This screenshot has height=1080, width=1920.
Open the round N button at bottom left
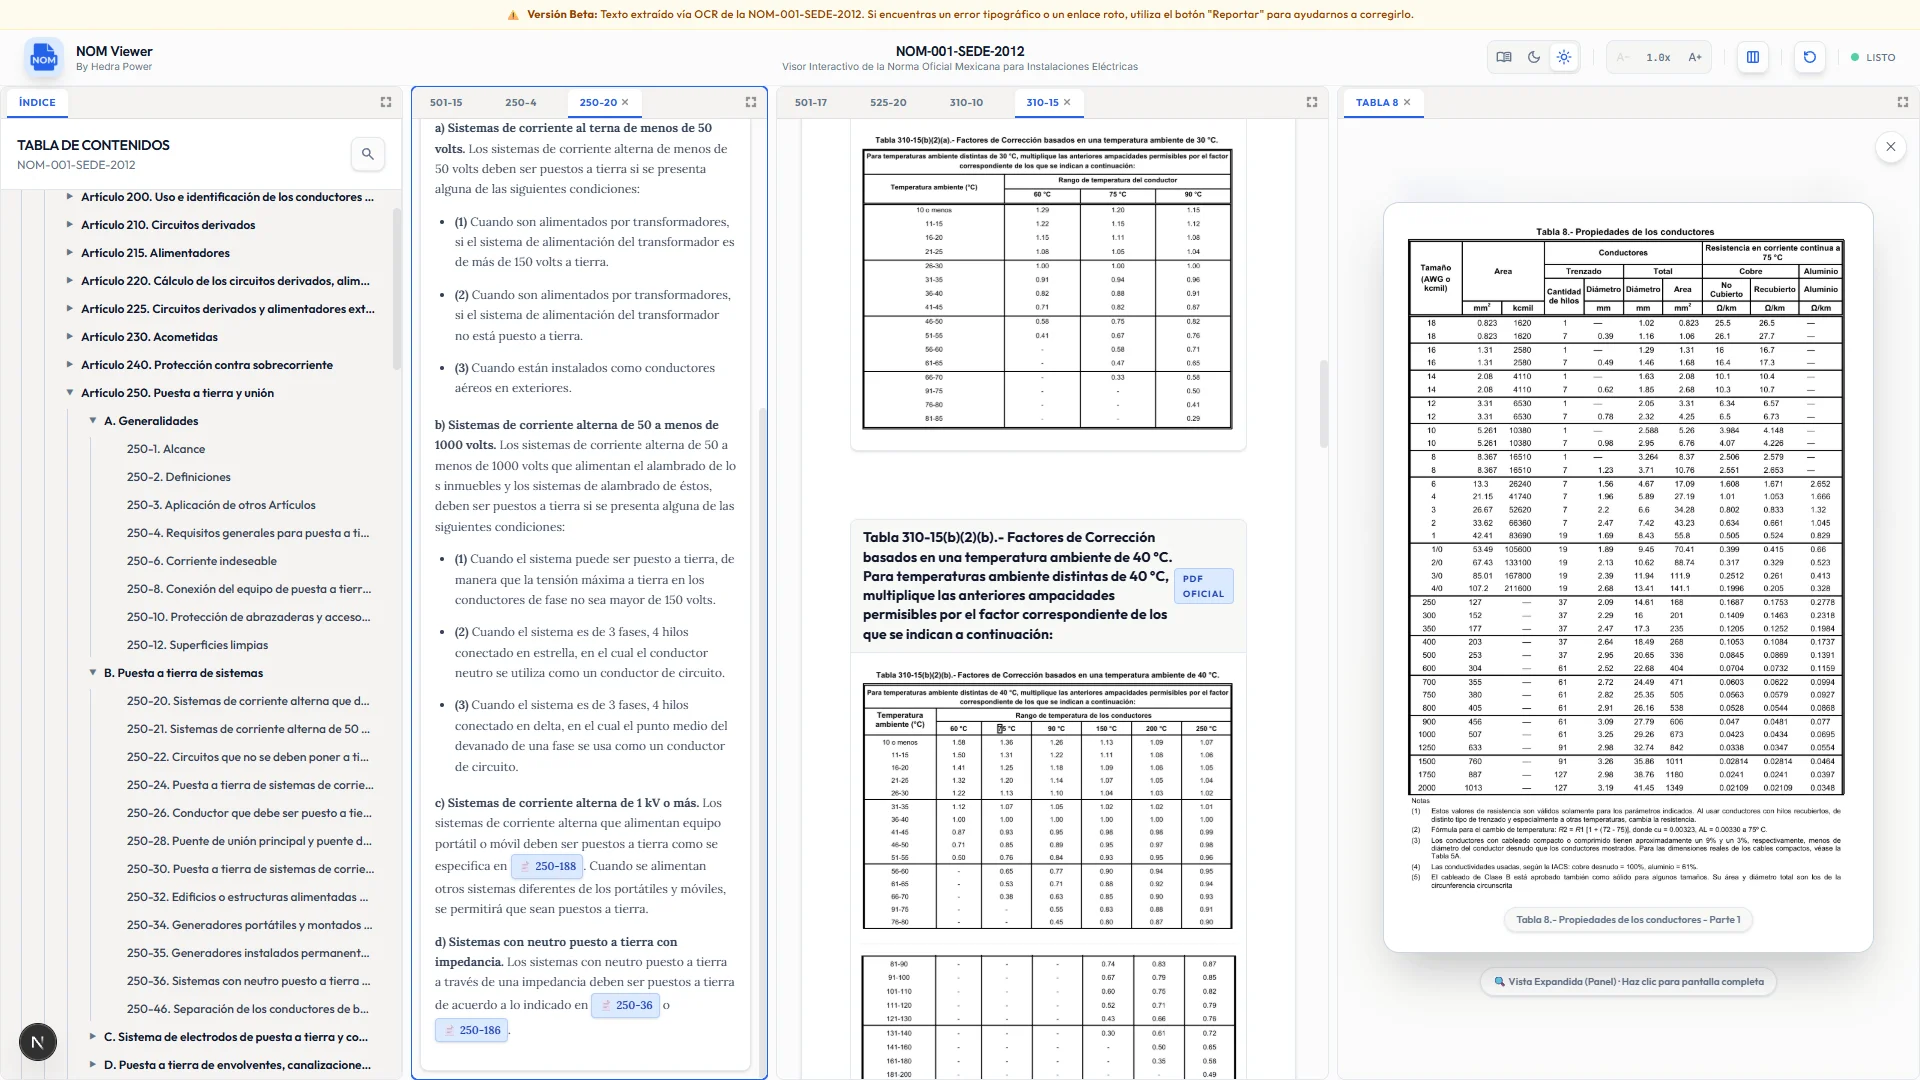point(38,1042)
